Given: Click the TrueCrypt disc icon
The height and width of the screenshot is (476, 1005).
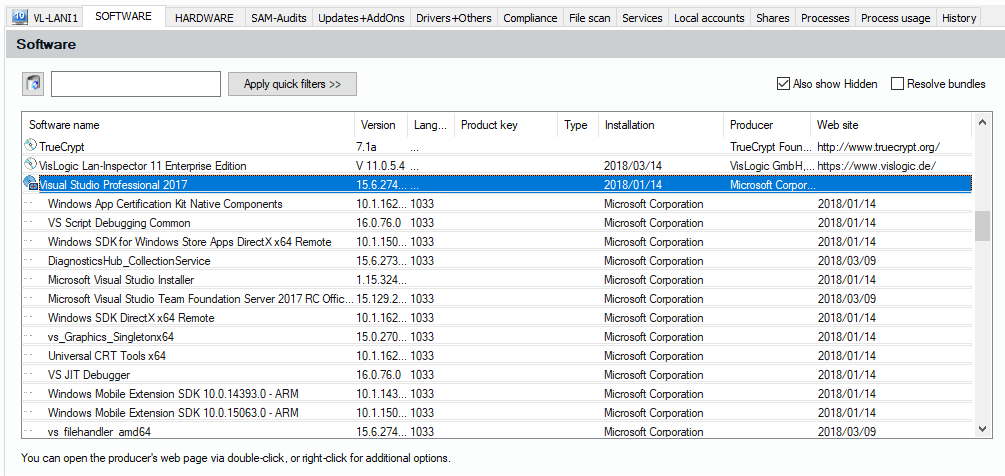Looking at the screenshot, I should 30,146.
